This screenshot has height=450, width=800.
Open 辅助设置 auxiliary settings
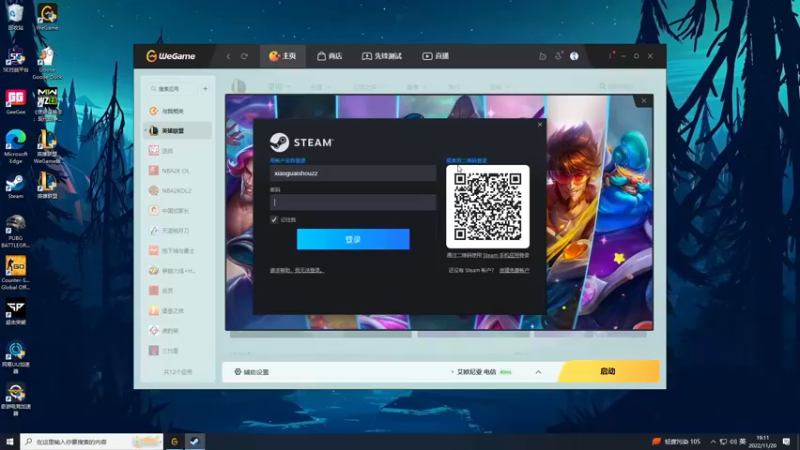click(252, 372)
